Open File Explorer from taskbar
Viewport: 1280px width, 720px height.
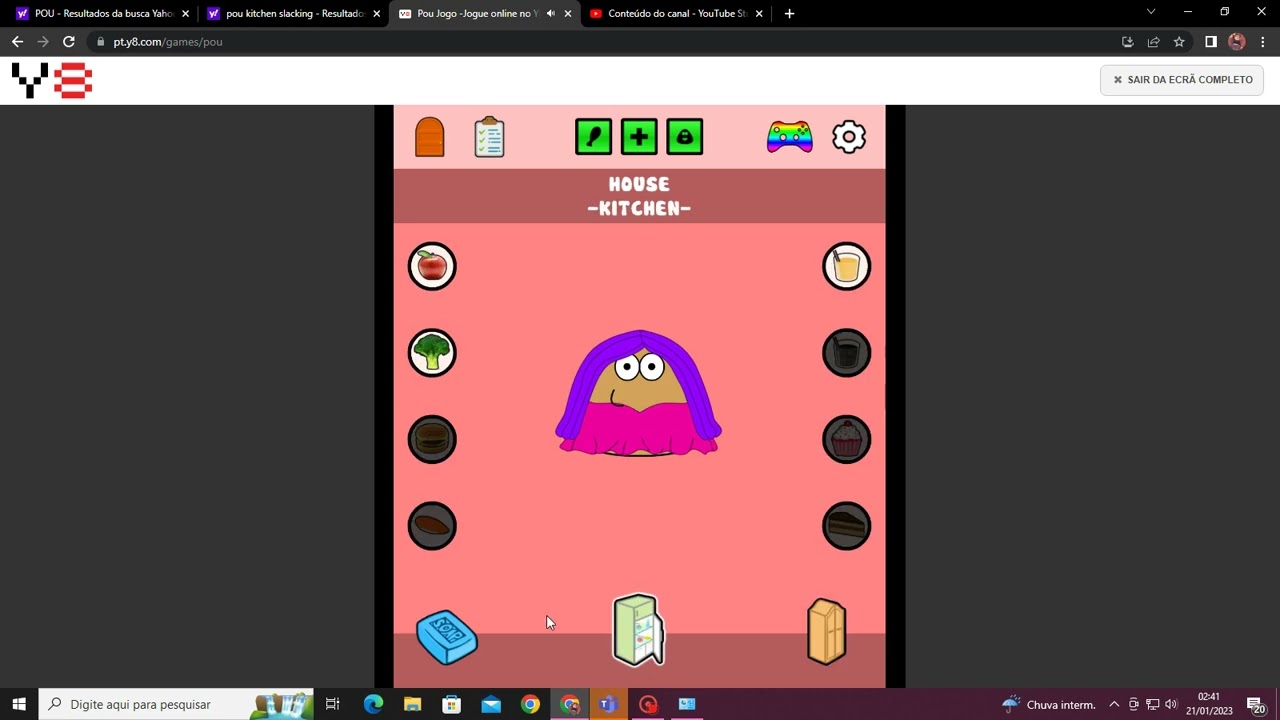pyautogui.click(x=412, y=704)
